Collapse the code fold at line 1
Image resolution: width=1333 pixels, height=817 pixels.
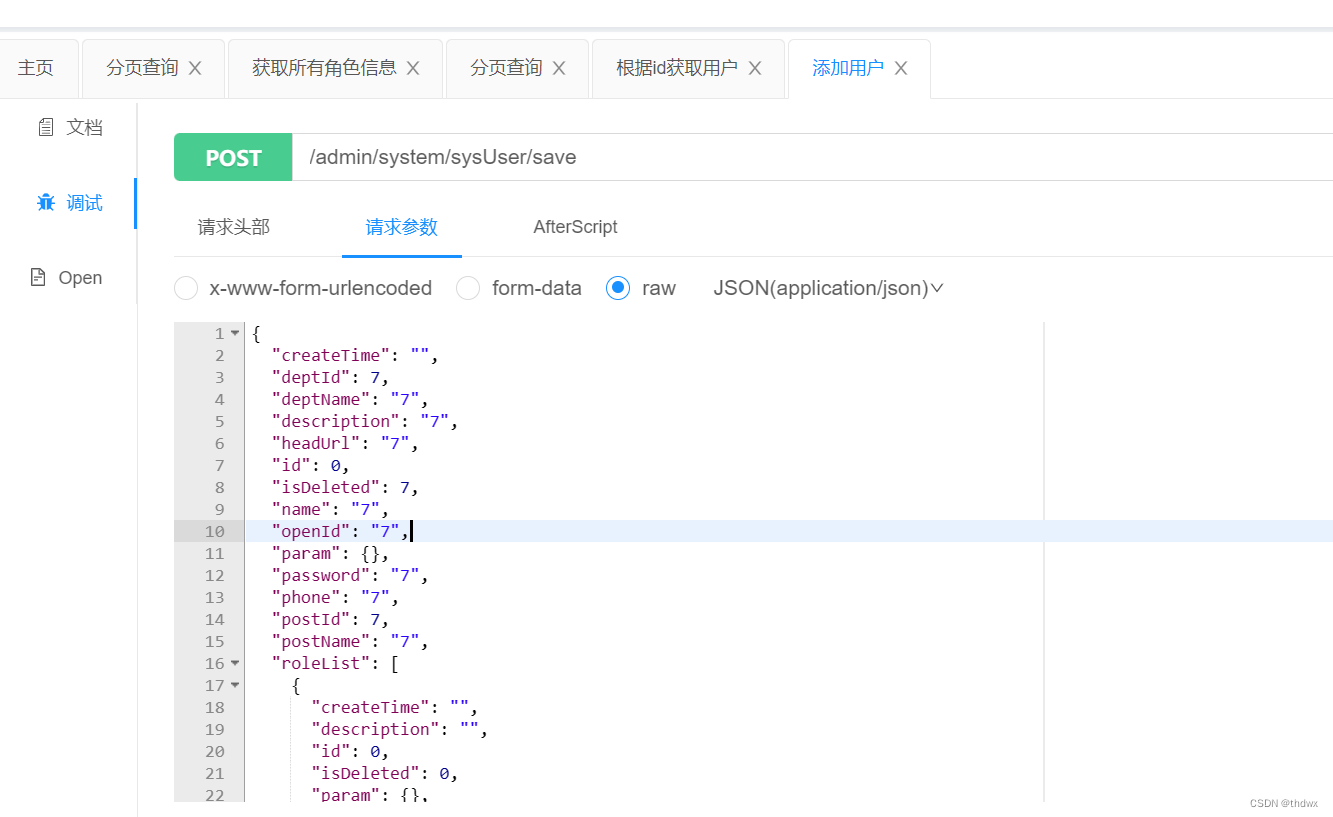pos(235,333)
